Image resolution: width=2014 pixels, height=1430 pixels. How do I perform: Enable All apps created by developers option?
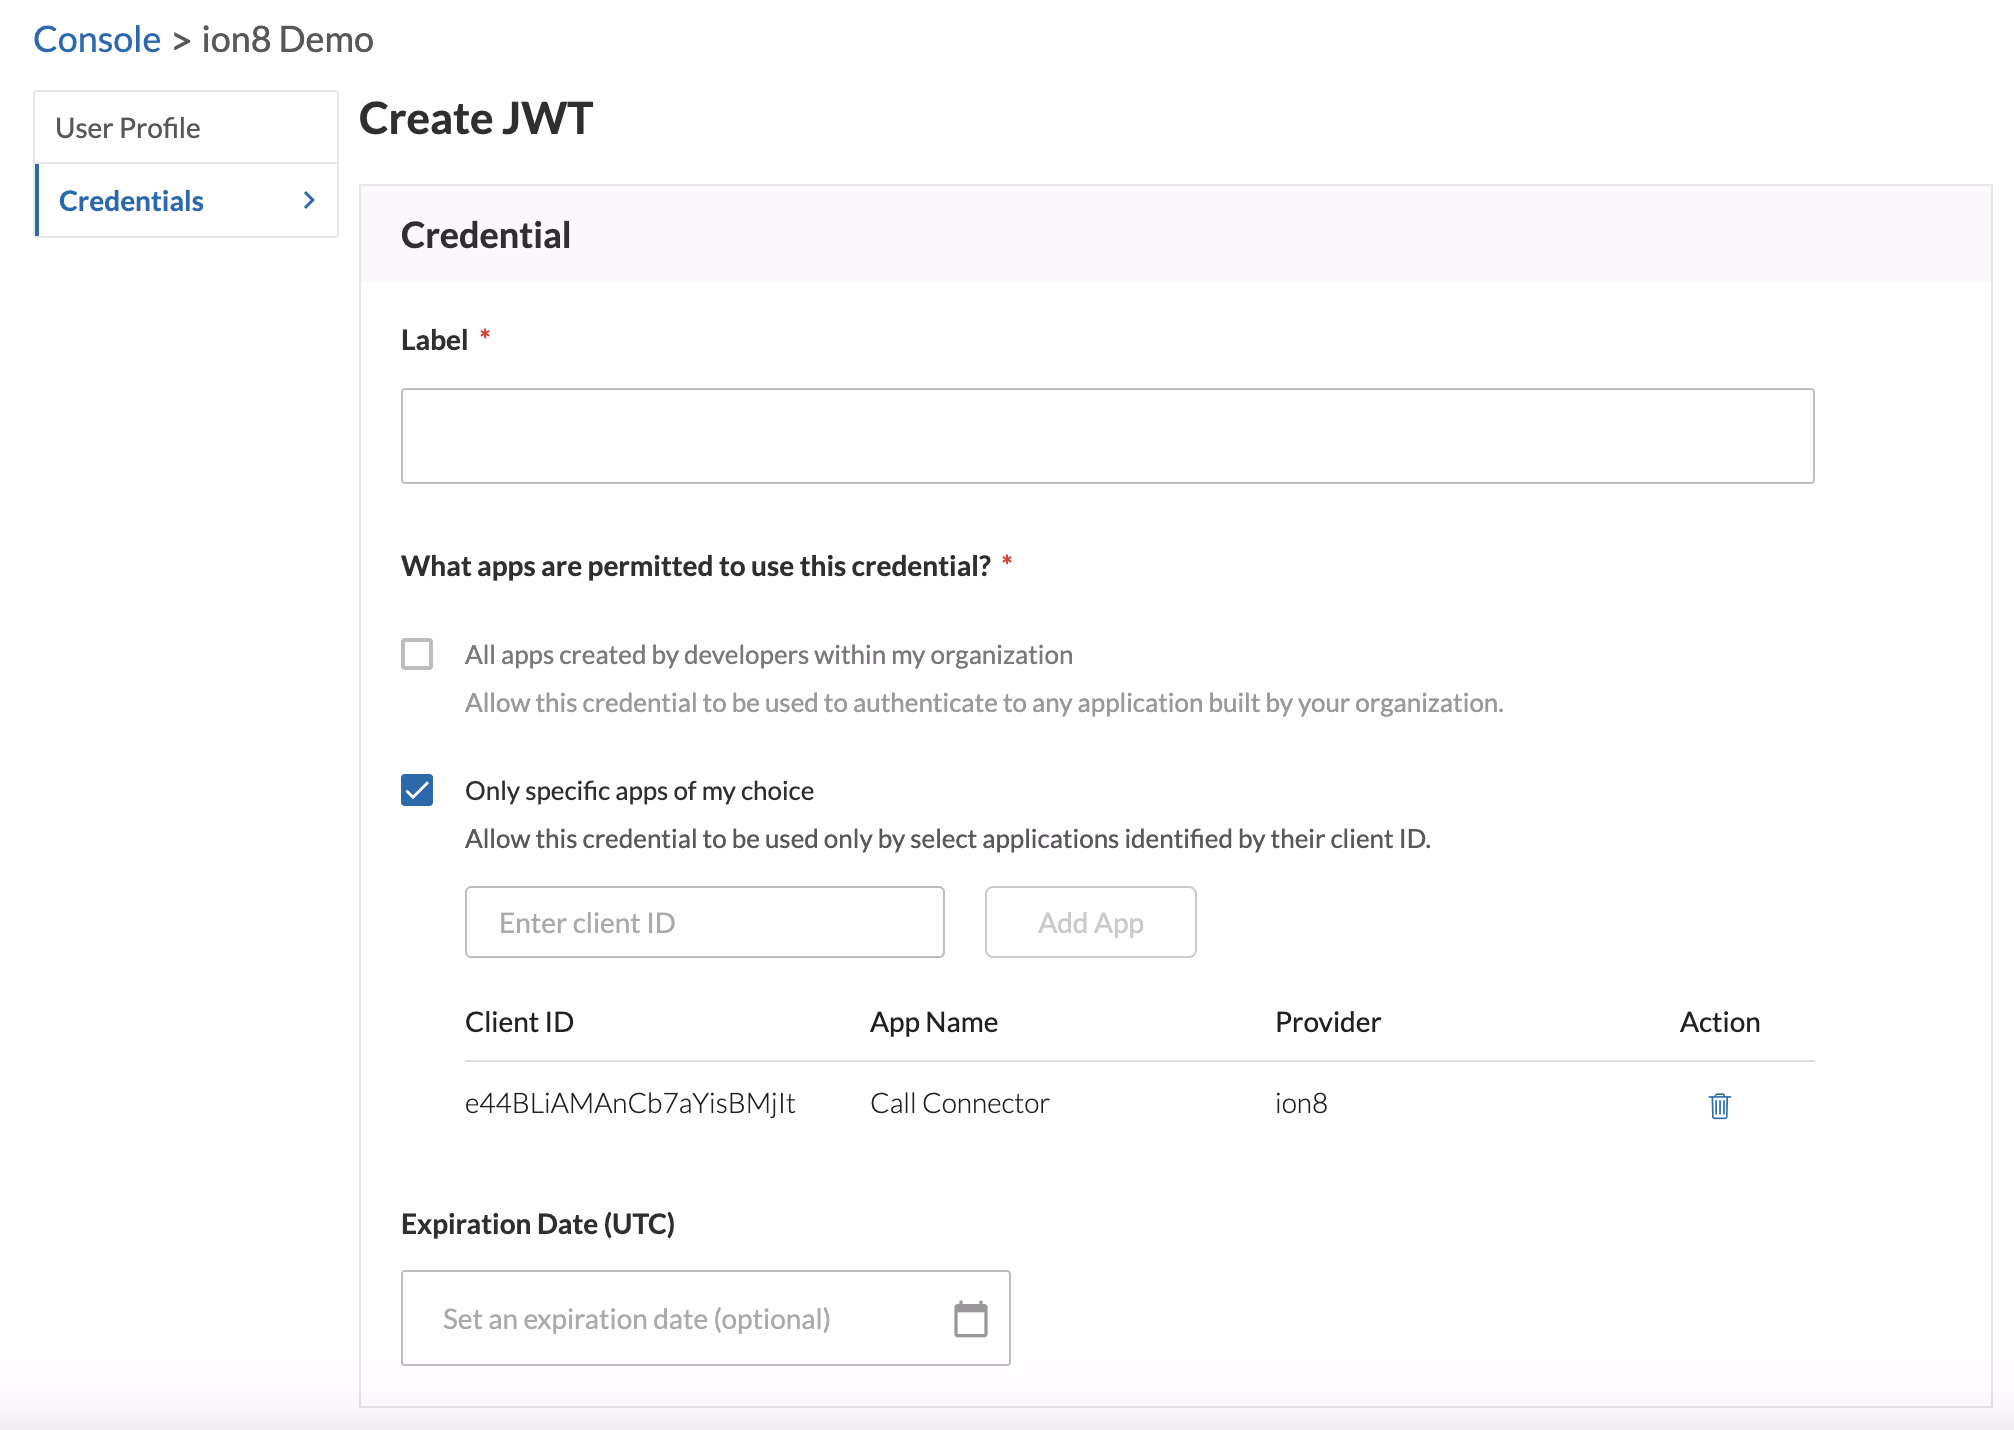tap(417, 654)
